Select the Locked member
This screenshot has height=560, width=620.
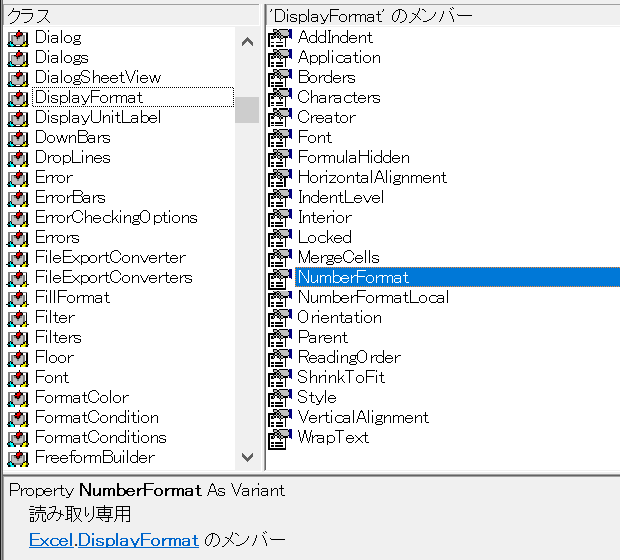325,238
